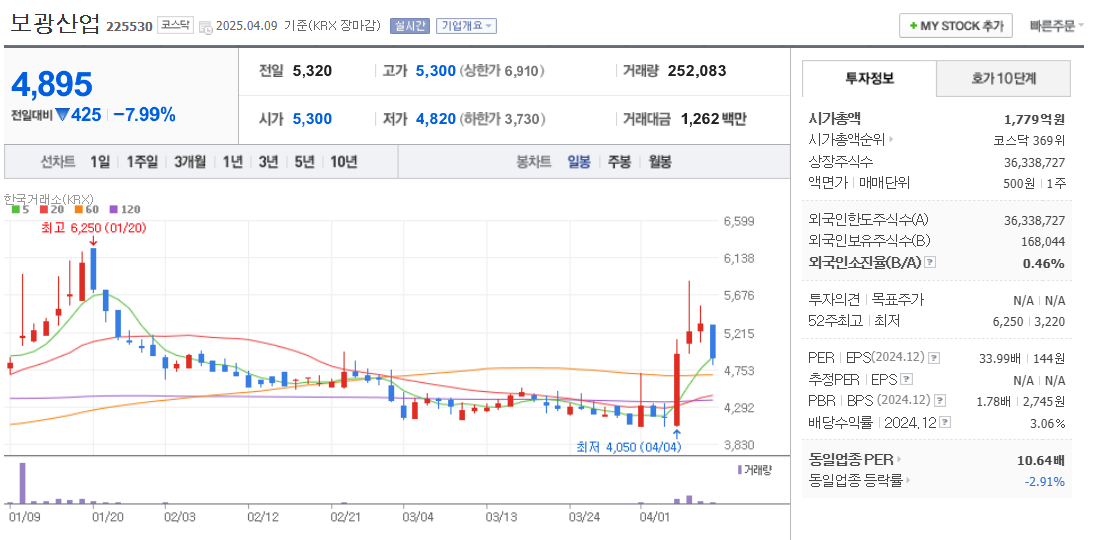Click the 외국인소진율 value 0.46%

[x=1044, y=263]
